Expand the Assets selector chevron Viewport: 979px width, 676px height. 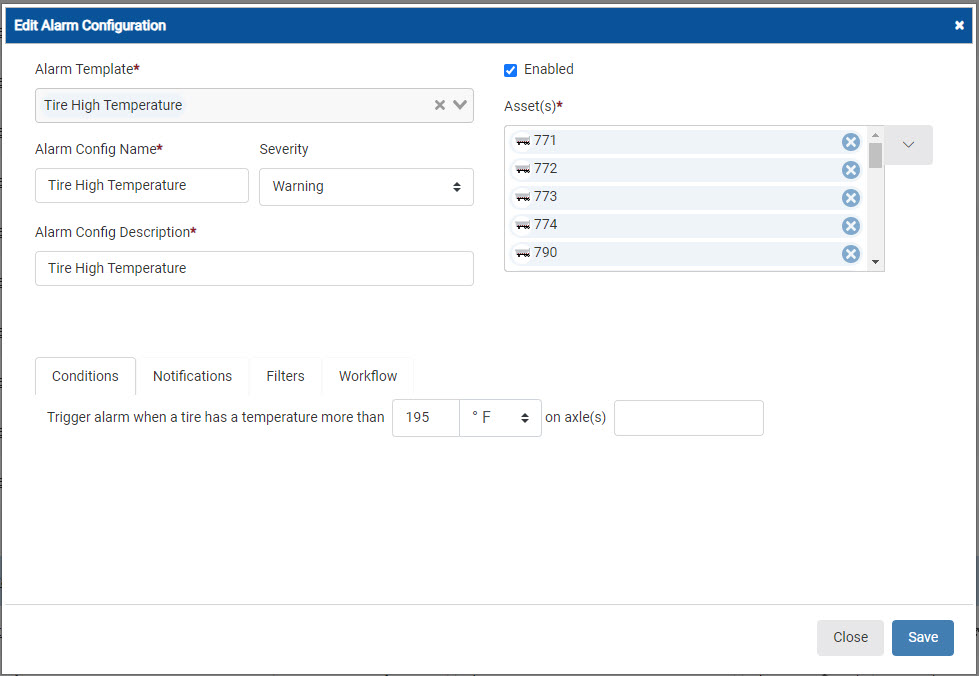pos(908,145)
